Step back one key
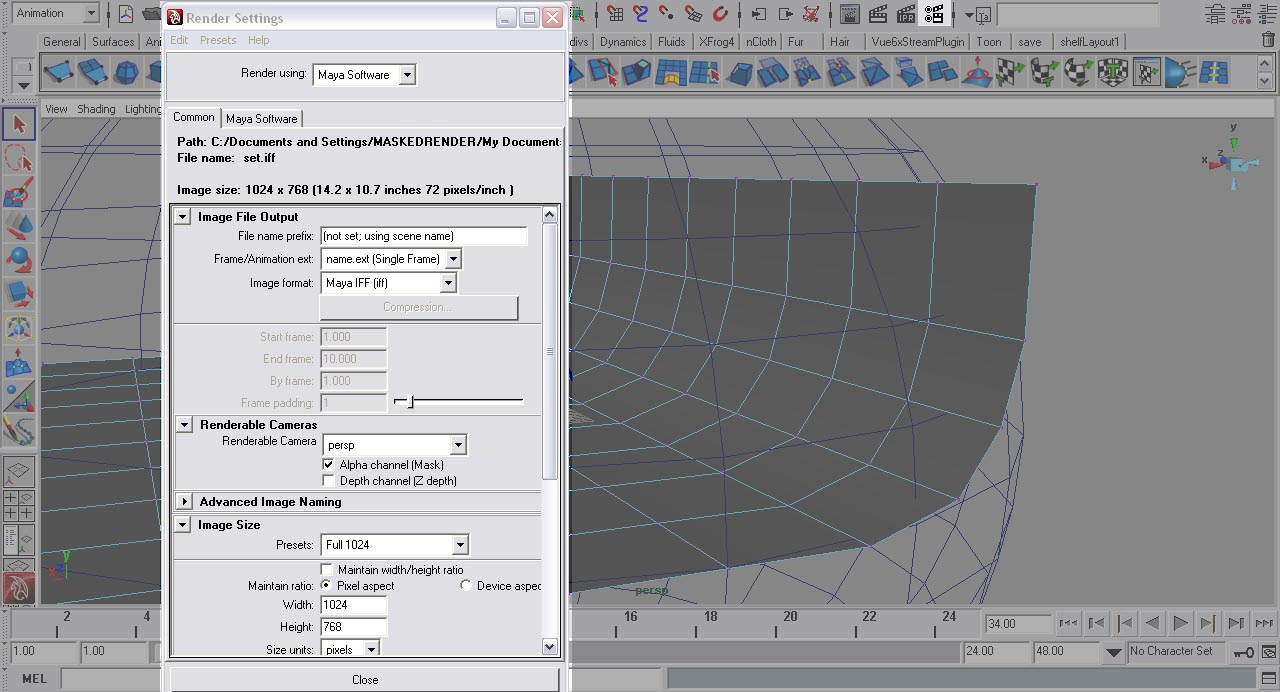1280x692 pixels. point(1124,623)
